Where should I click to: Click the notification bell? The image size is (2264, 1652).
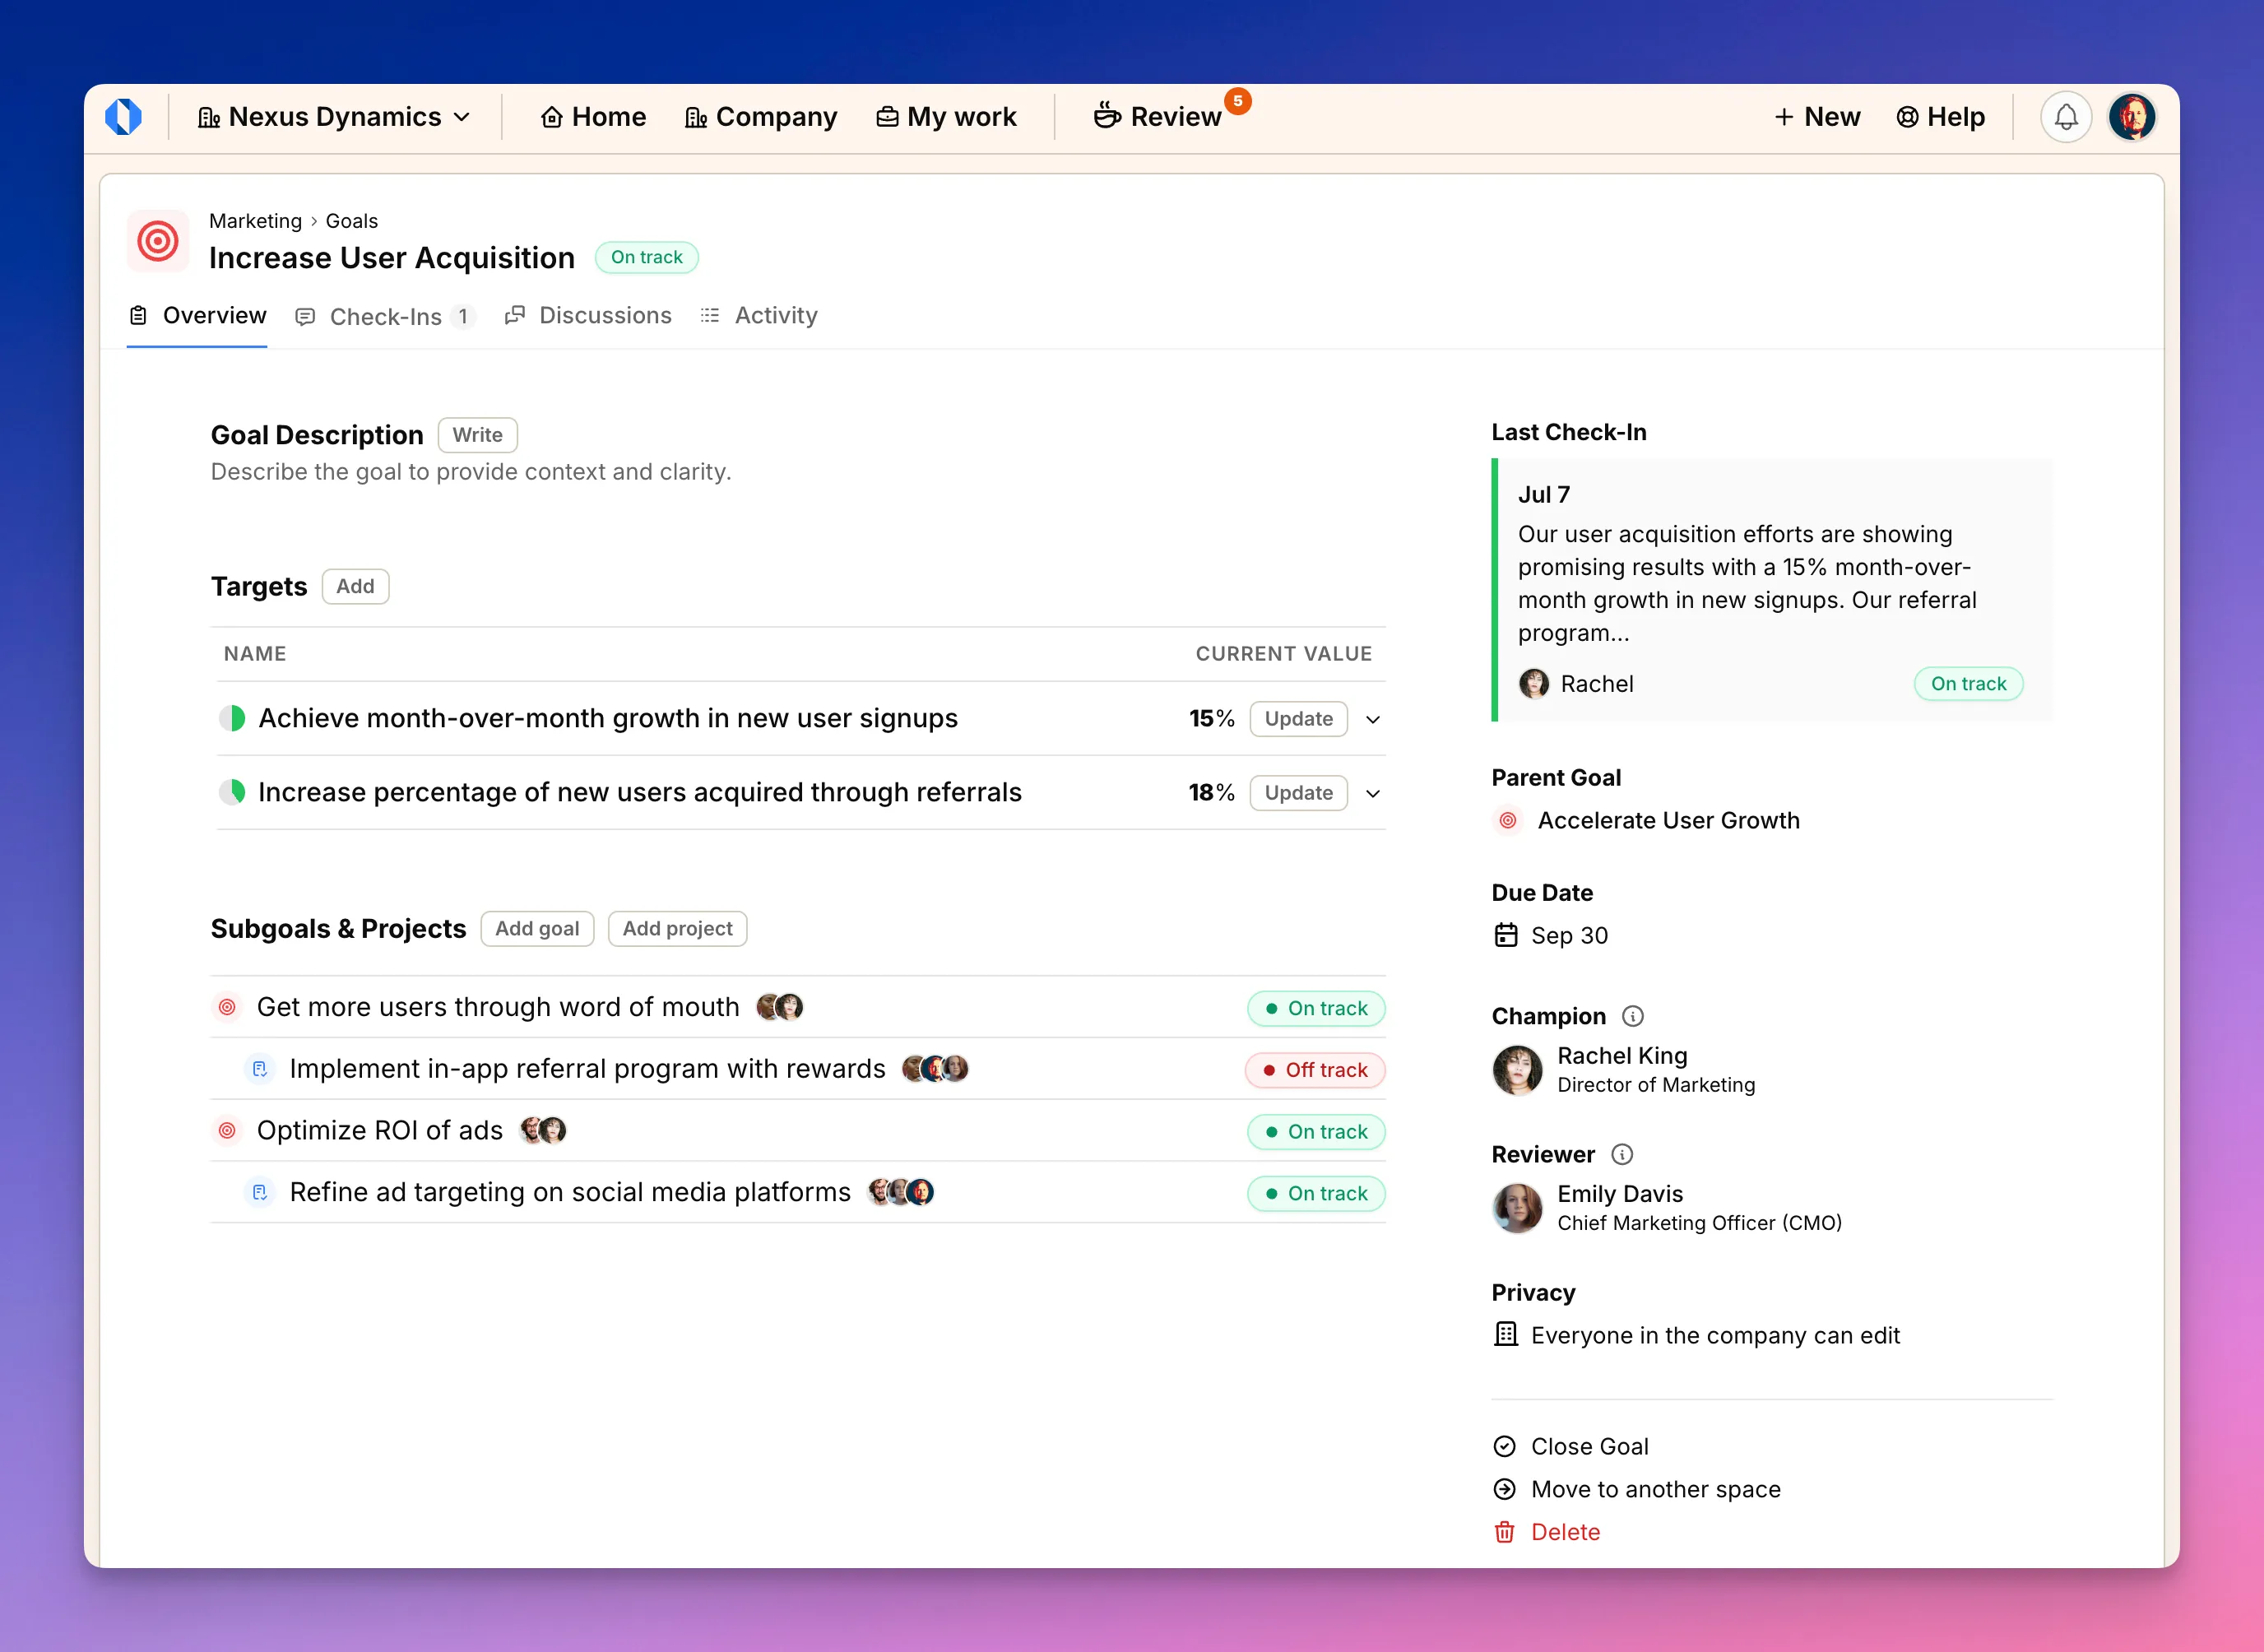point(2066,116)
